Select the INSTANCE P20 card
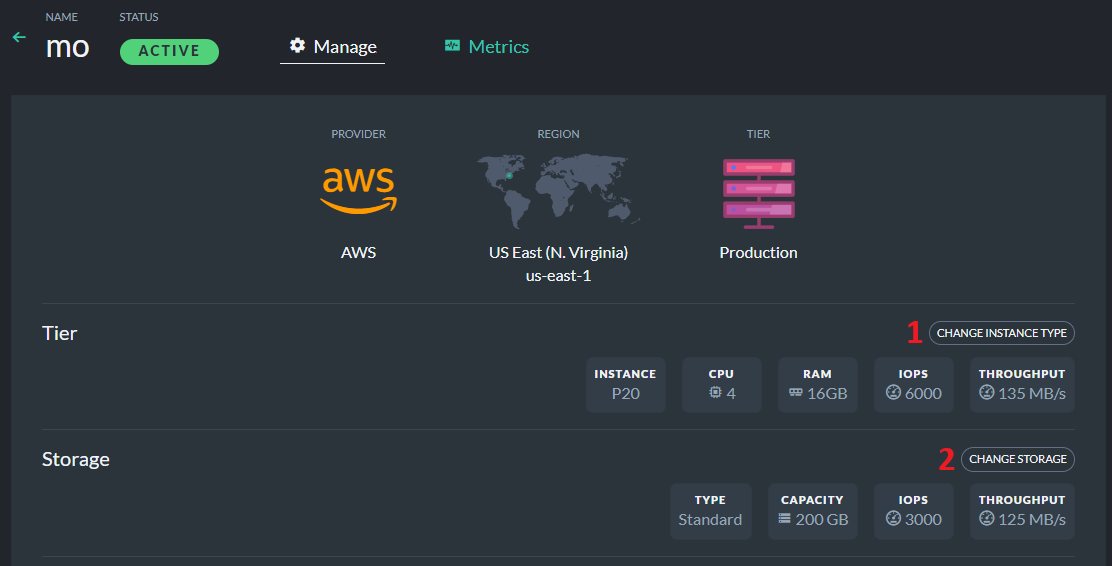 [626, 385]
